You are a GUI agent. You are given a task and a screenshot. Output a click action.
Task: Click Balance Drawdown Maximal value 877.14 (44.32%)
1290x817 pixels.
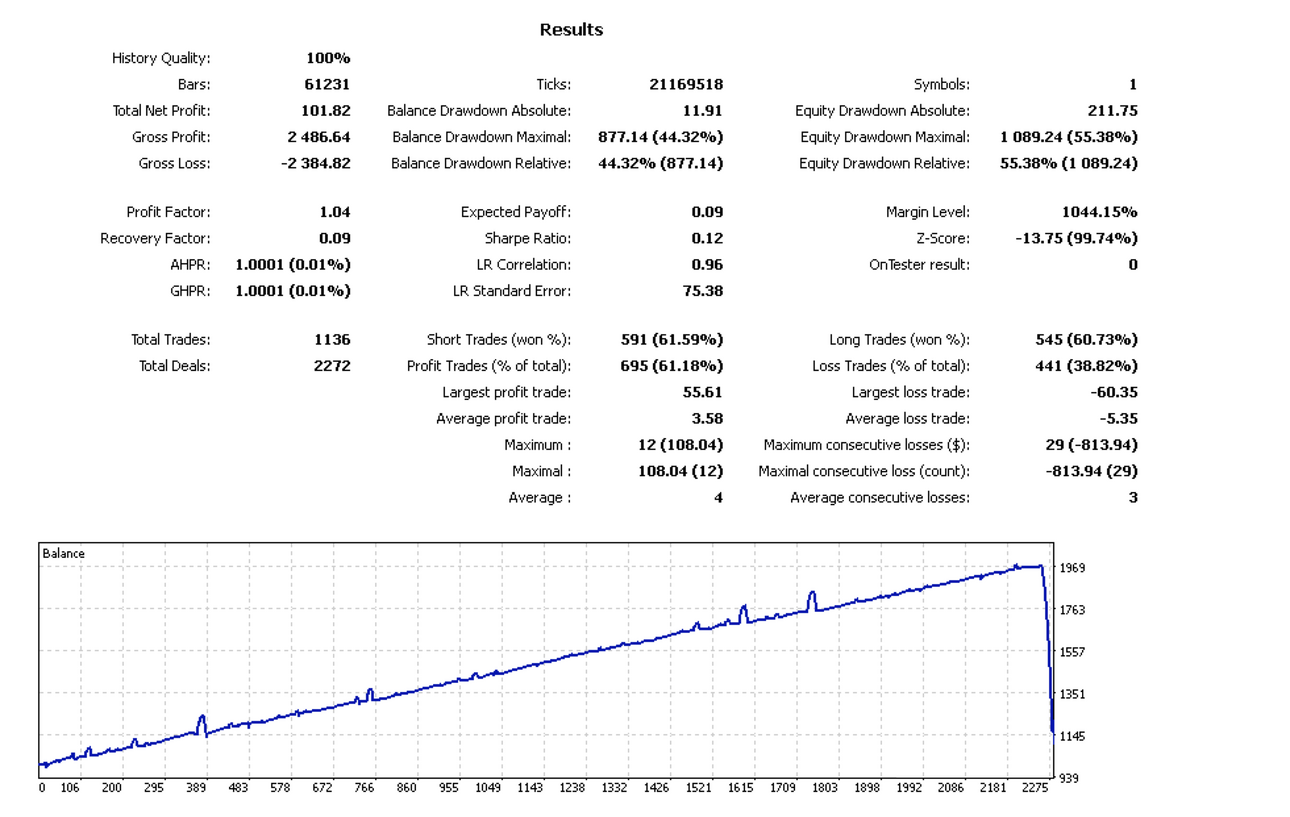coord(661,137)
